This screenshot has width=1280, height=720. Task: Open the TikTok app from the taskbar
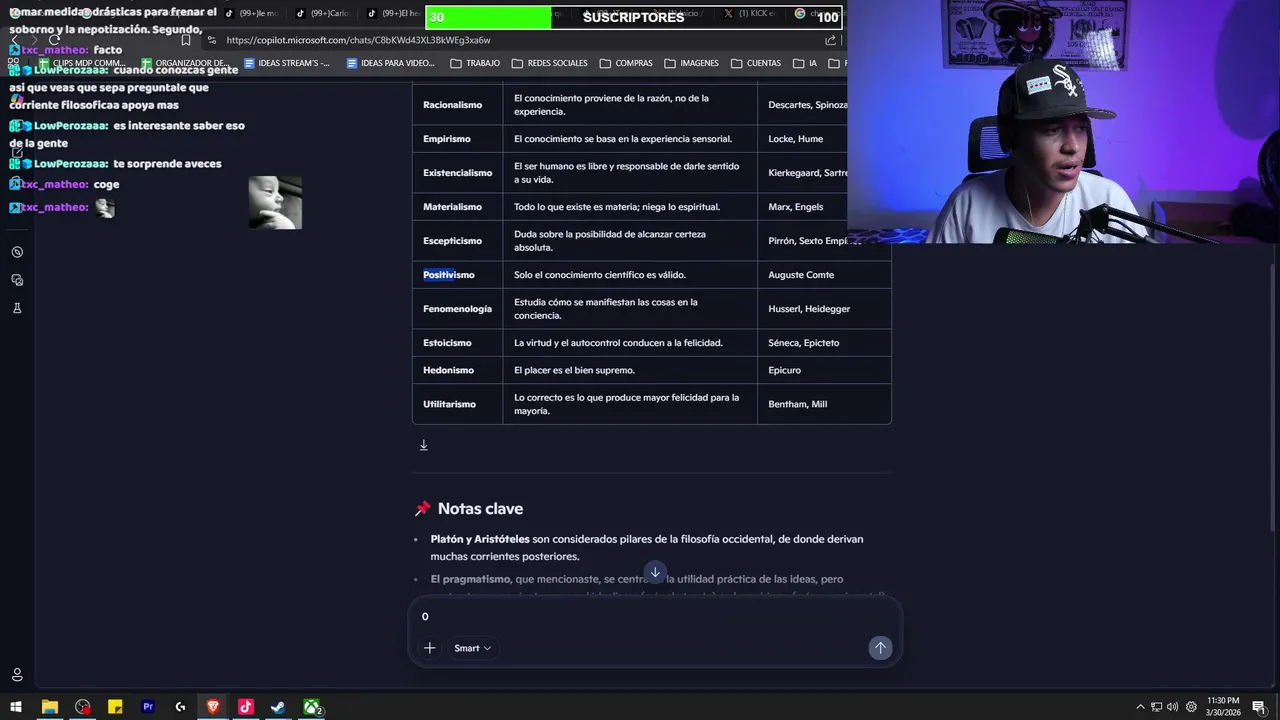click(246, 707)
